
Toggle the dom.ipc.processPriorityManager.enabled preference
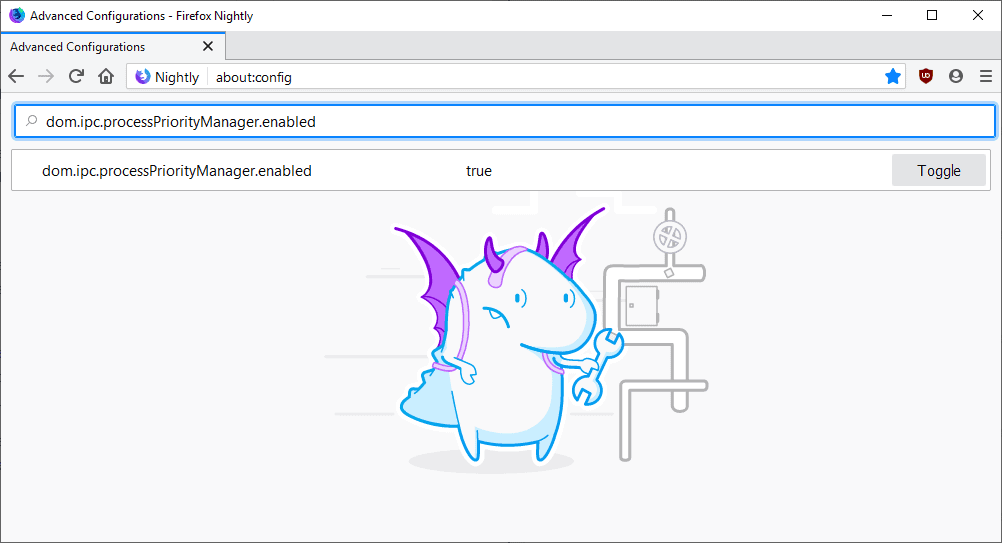[939, 171]
